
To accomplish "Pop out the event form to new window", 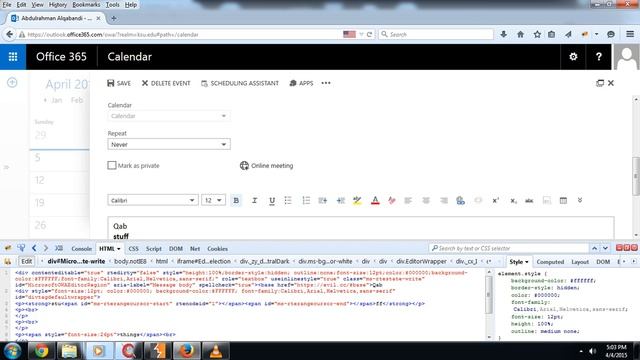I will [x=600, y=83].
